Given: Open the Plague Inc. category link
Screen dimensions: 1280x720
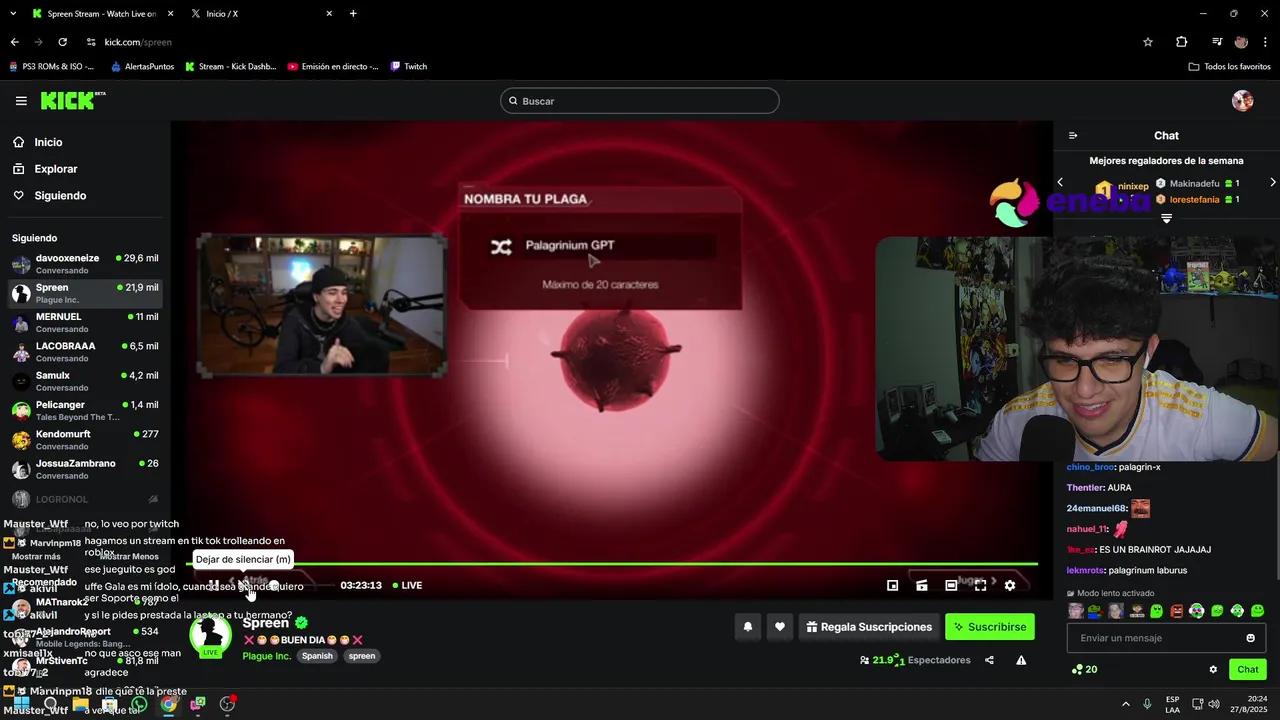Looking at the screenshot, I should [x=266, y=656].
